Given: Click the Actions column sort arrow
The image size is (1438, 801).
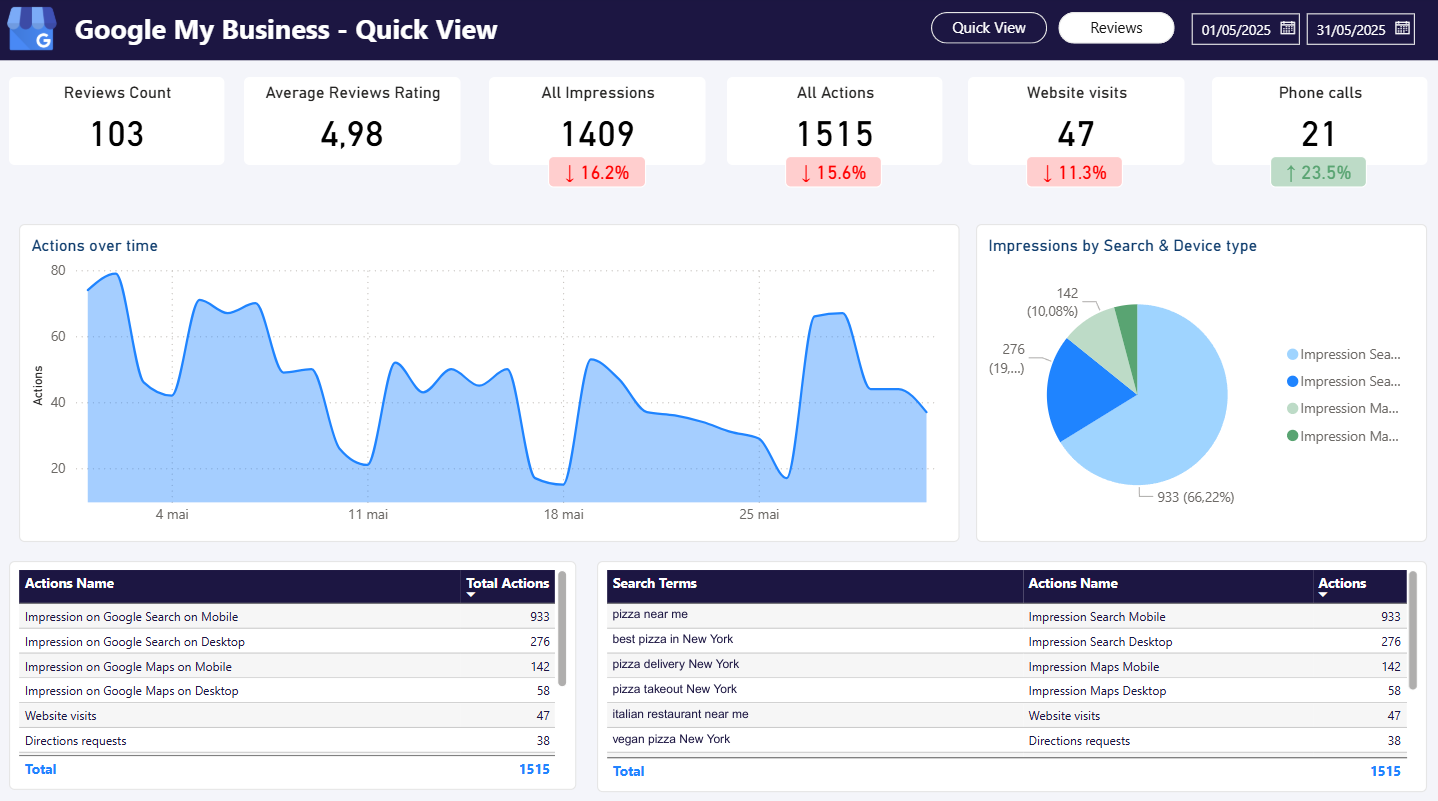Looking at the screenshot, I should (x=1324, y=595).
